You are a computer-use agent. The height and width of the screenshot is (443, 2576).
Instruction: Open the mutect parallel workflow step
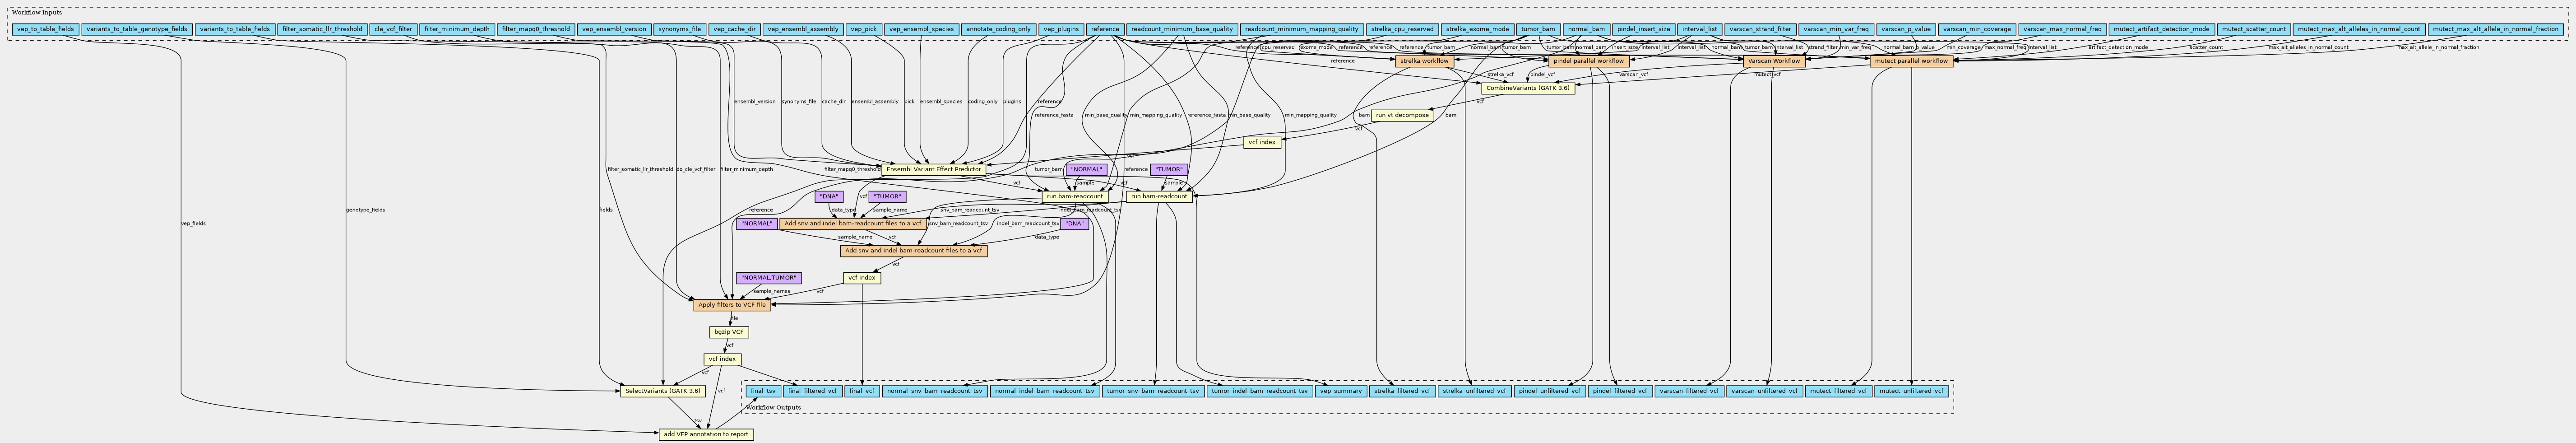1911,61
